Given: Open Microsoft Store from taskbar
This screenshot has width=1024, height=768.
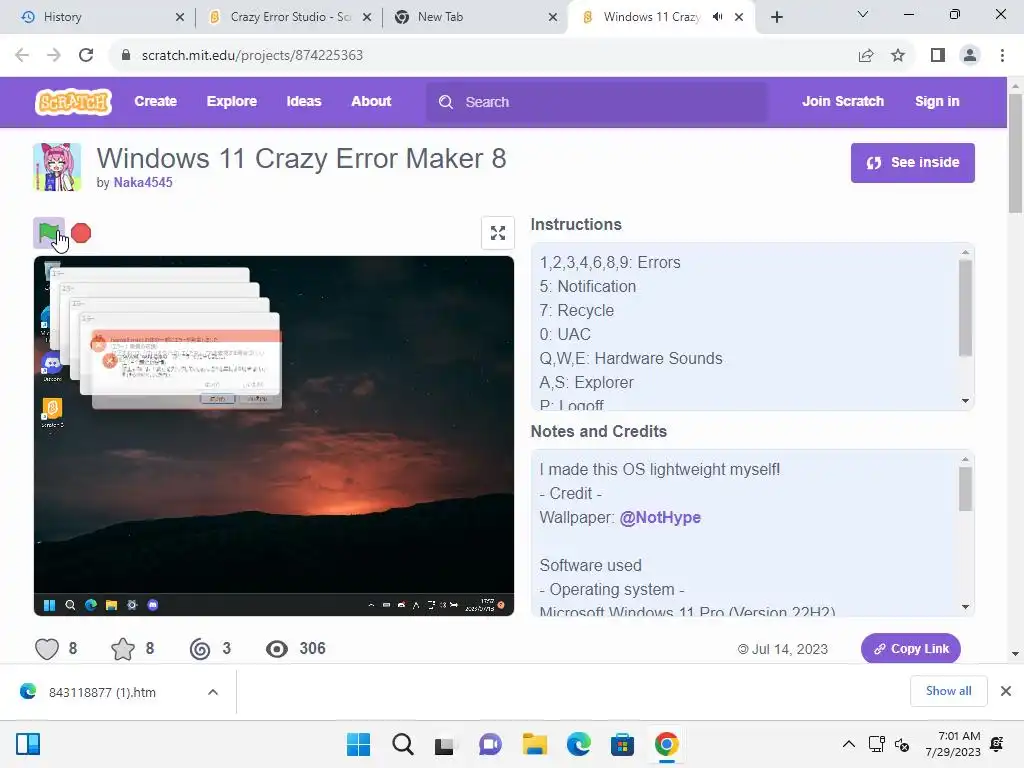Looking at the screenshot, I should [622, 744].
